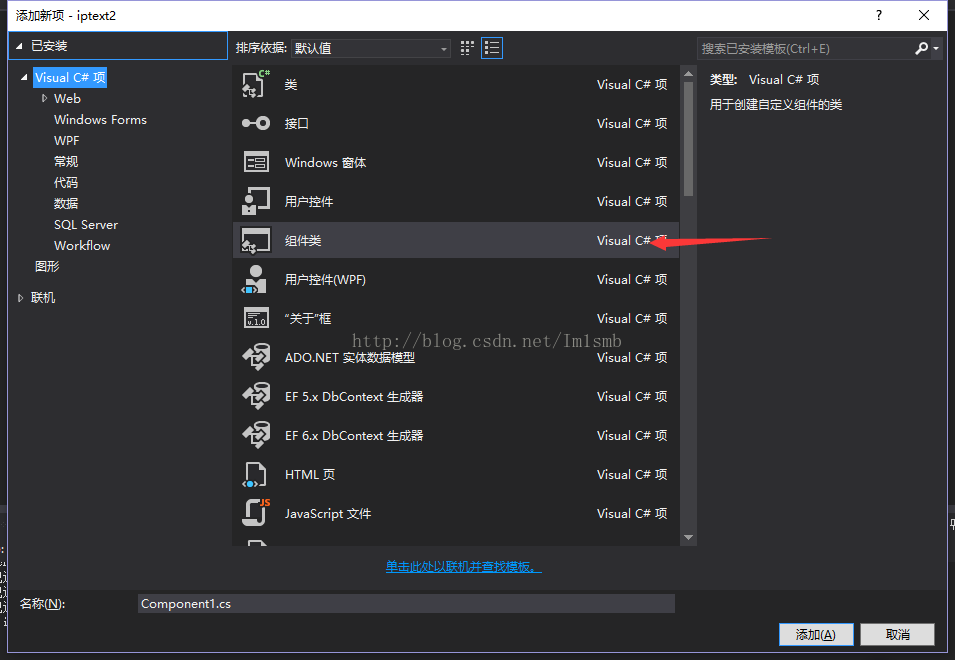Image resolution: width=955 pixels, height=660 pixels.
Task: Select the 类 (Class) template icon
Action: pyautogui.click(x=256, y=84)
